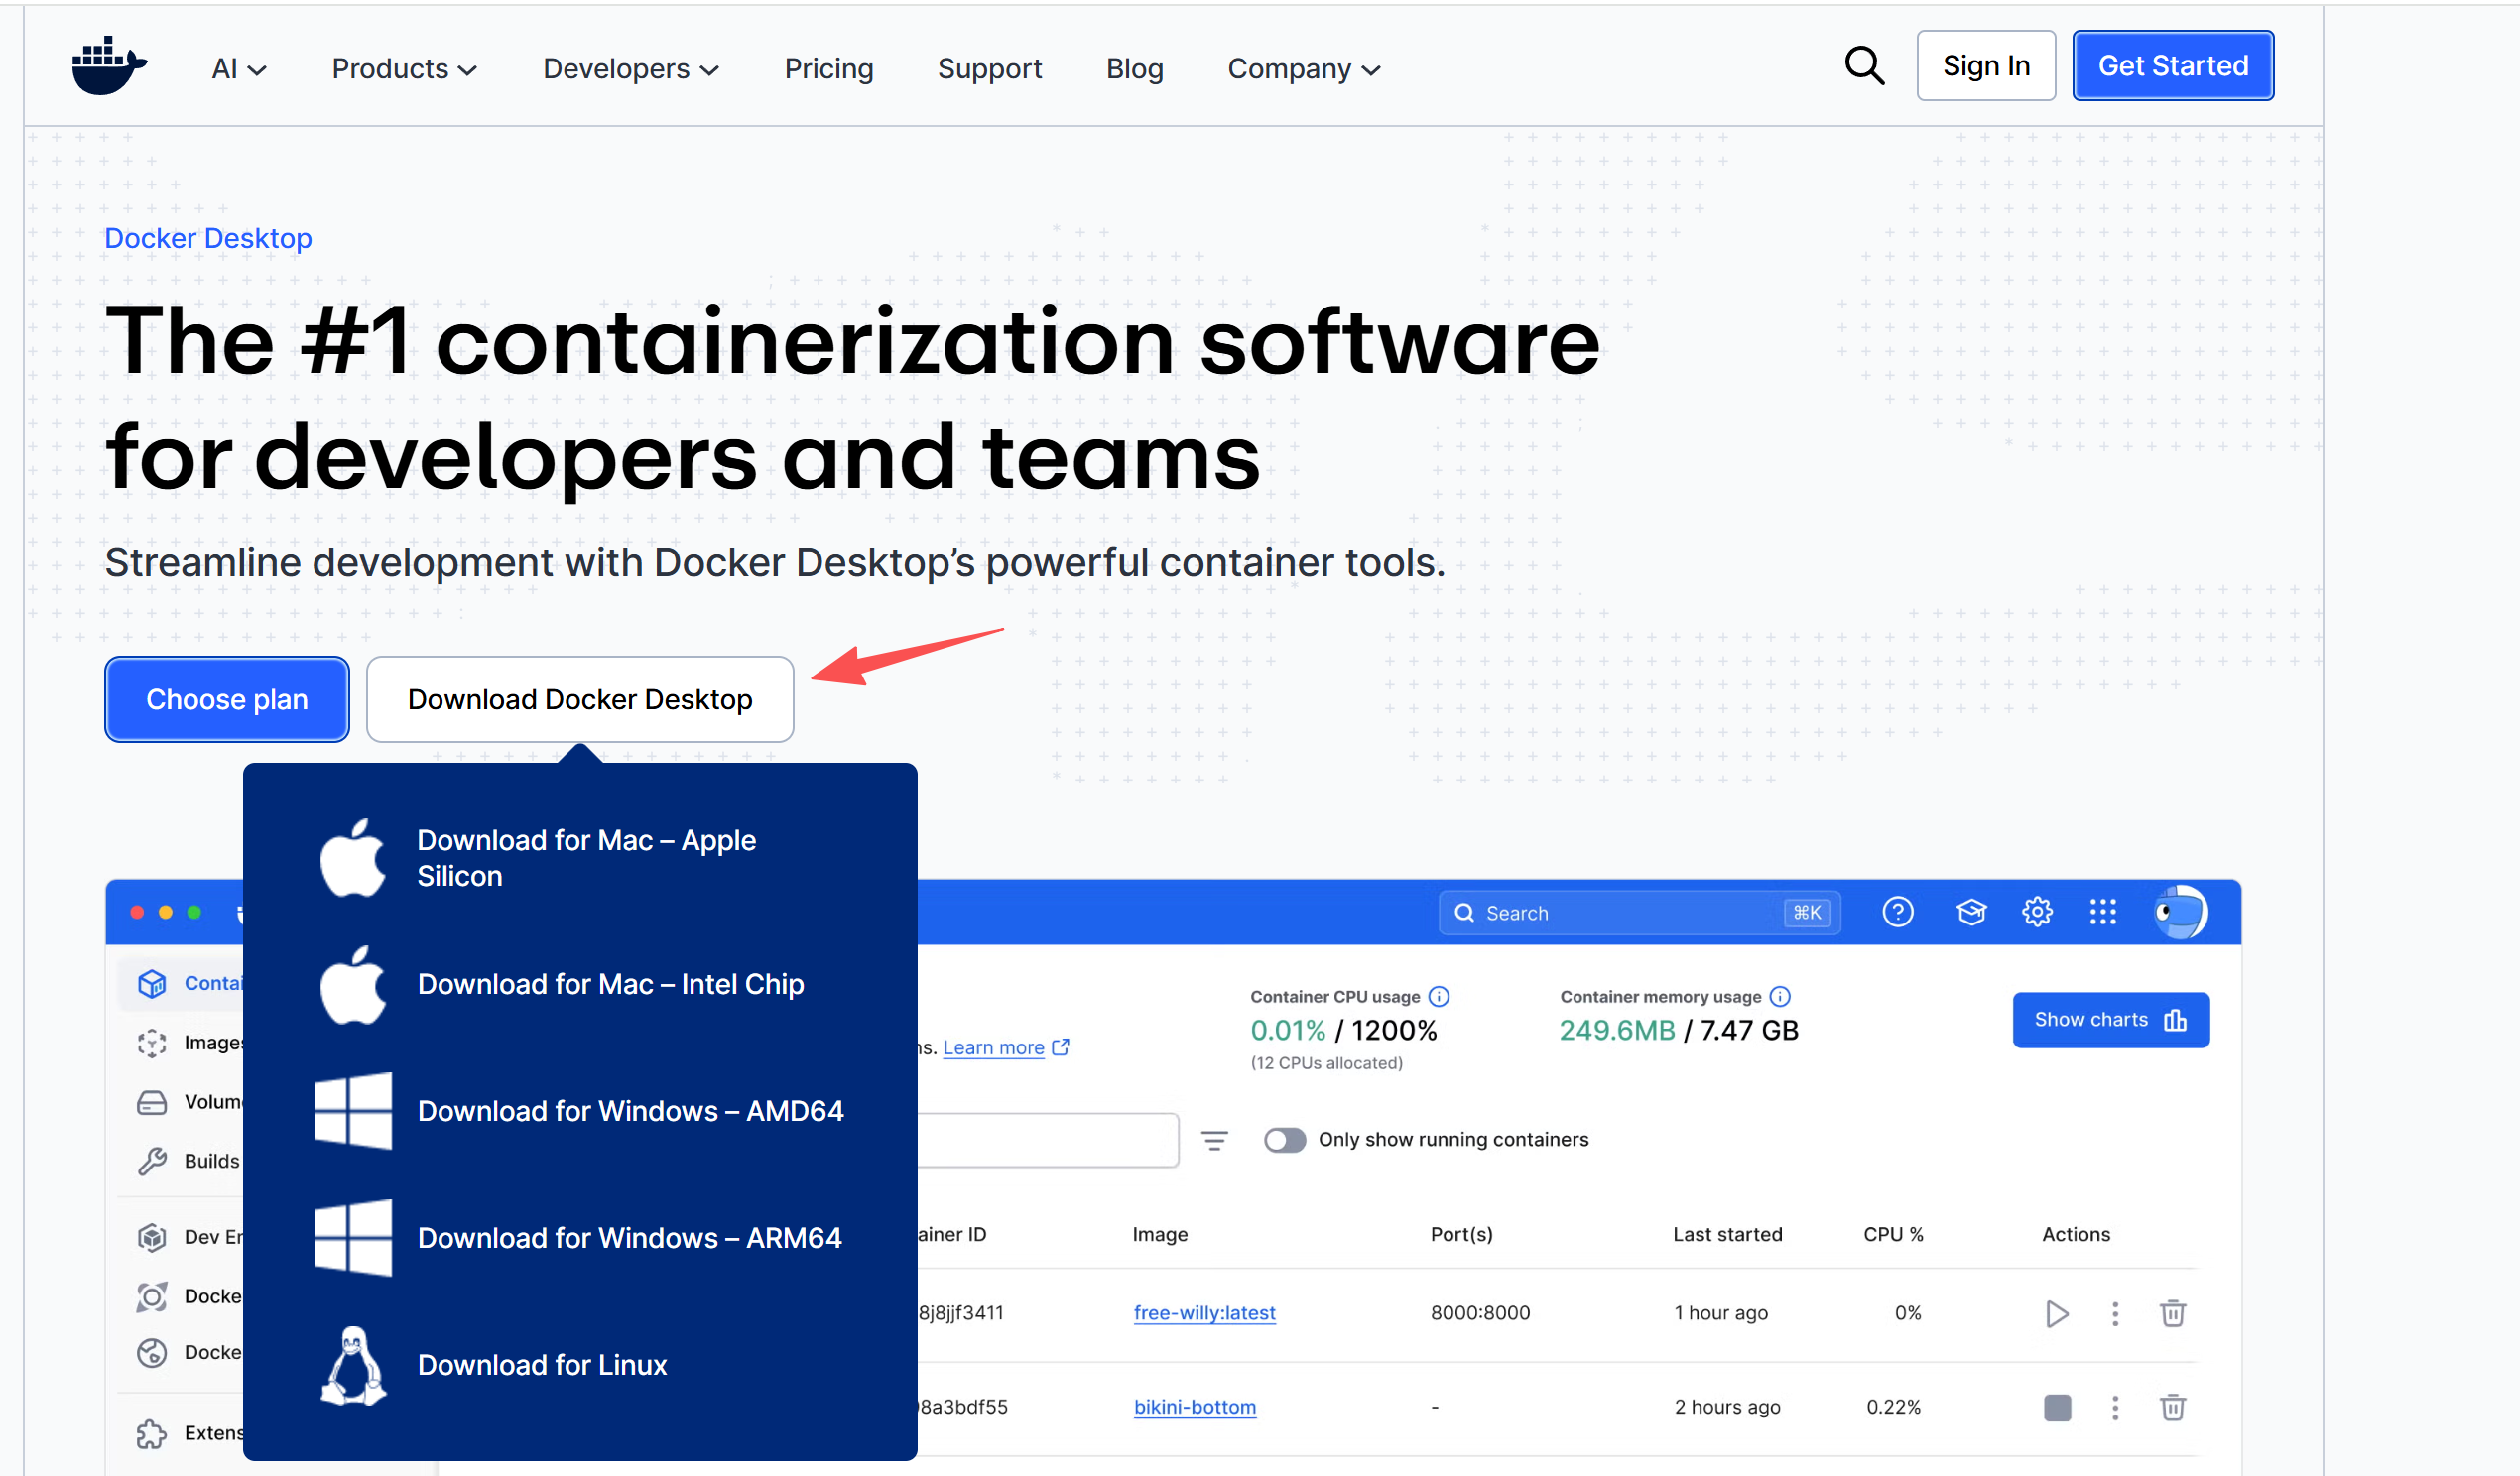Expand the Products dropdown menu

(x=404, y=69)
